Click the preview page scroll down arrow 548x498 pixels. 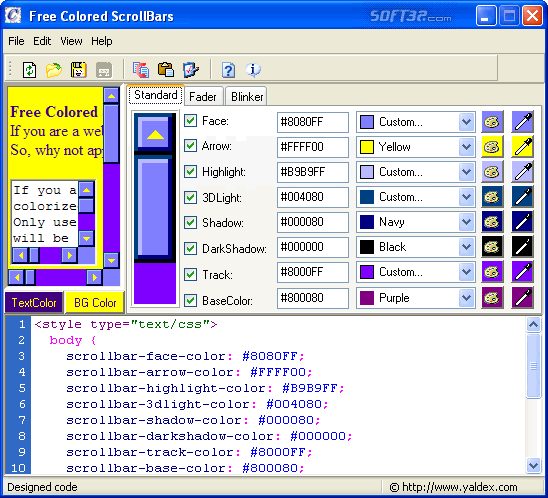tap(111, 260)
